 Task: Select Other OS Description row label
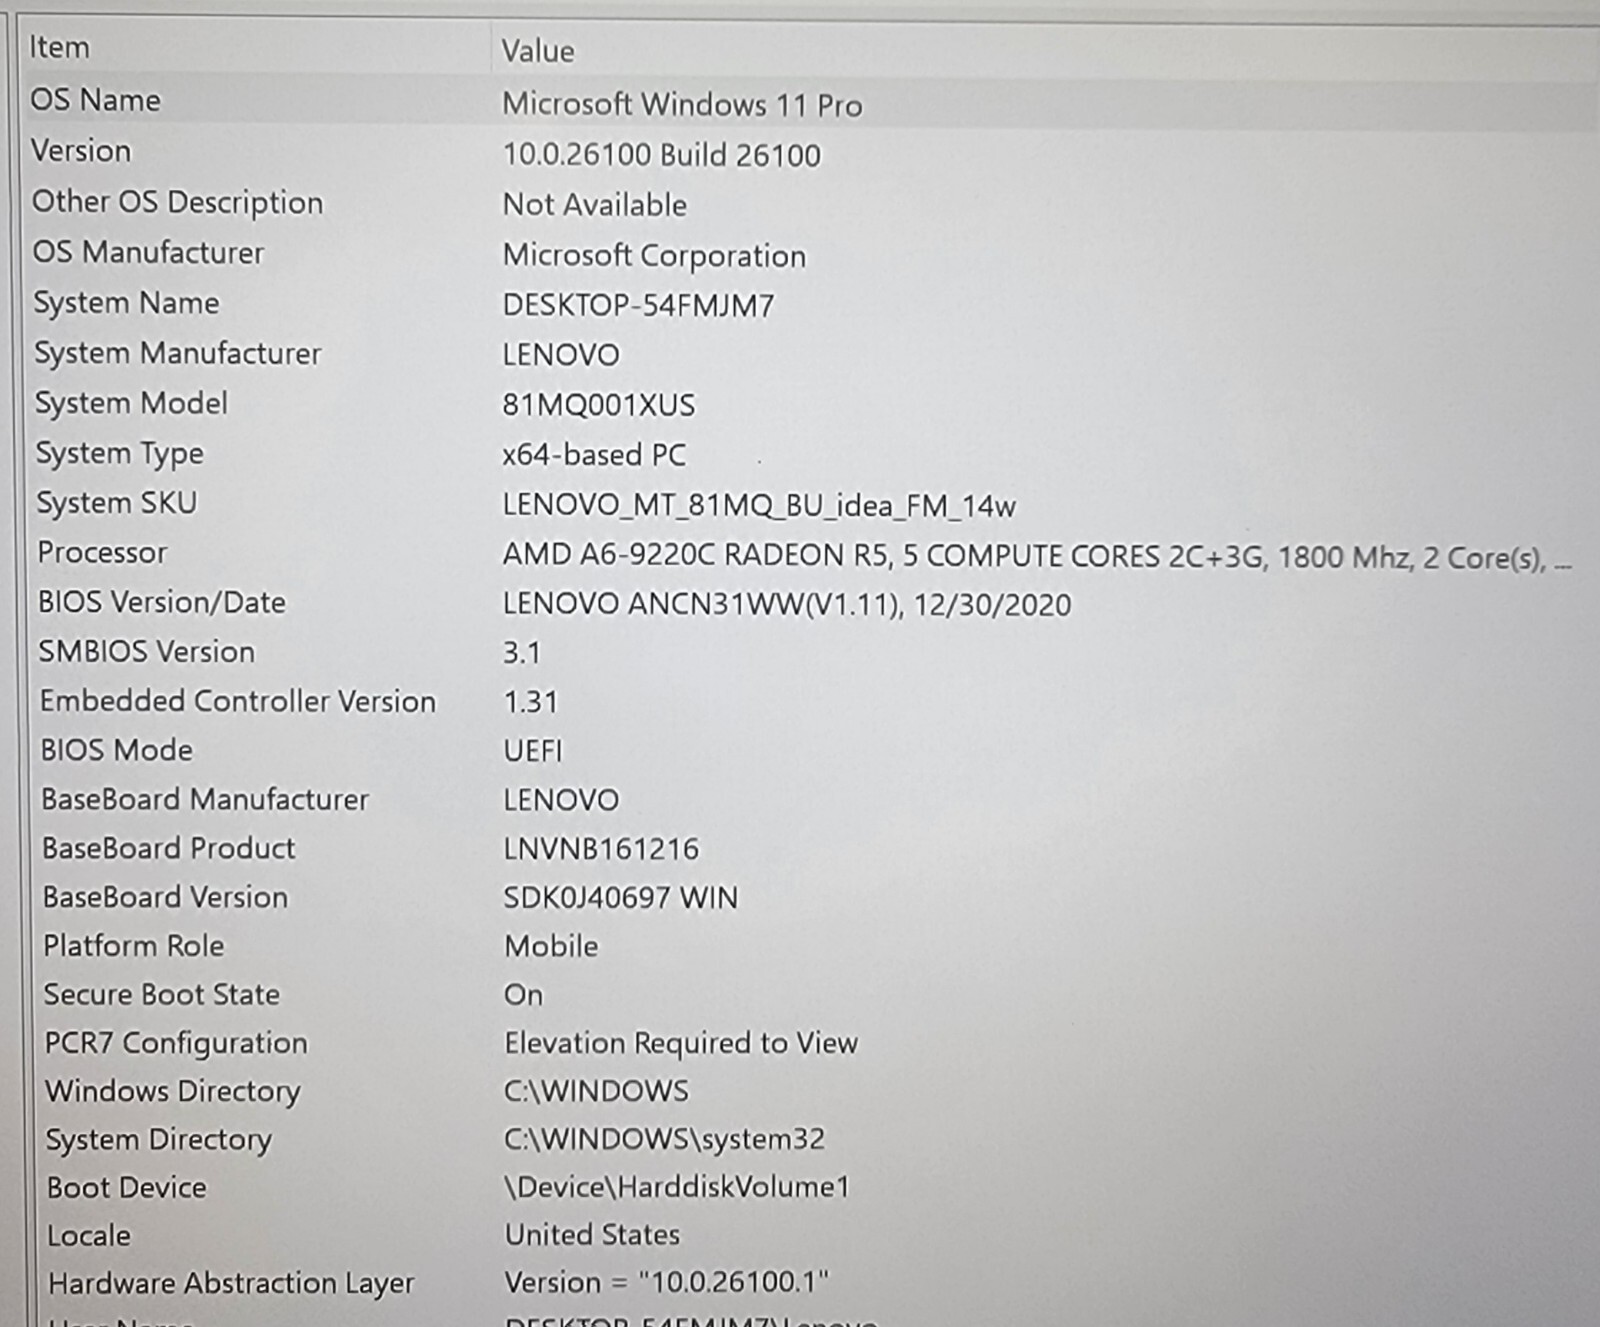click(x=177, y=202)
